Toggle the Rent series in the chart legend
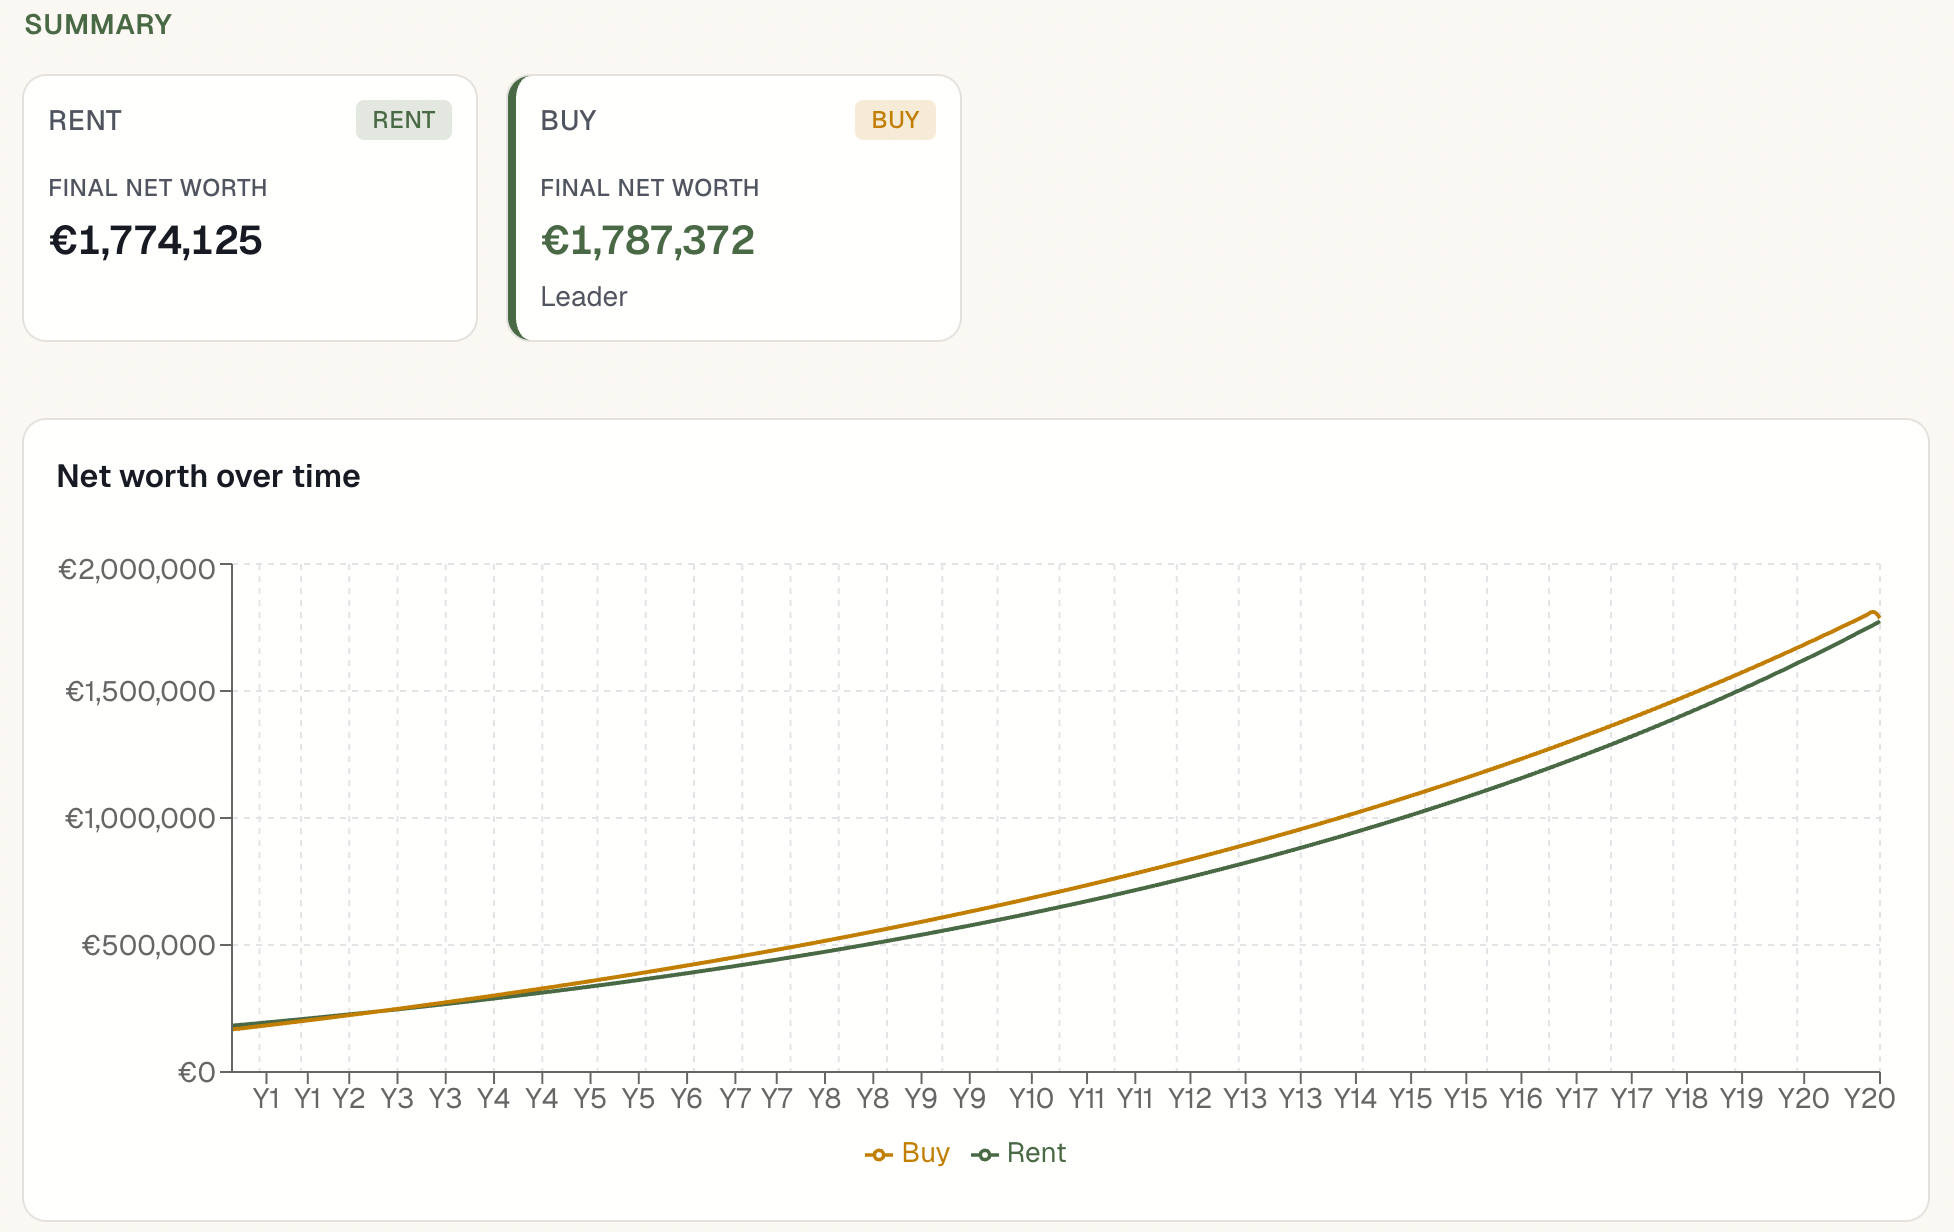This screenshot has height=1232, width=1954. point(1036,1153)
